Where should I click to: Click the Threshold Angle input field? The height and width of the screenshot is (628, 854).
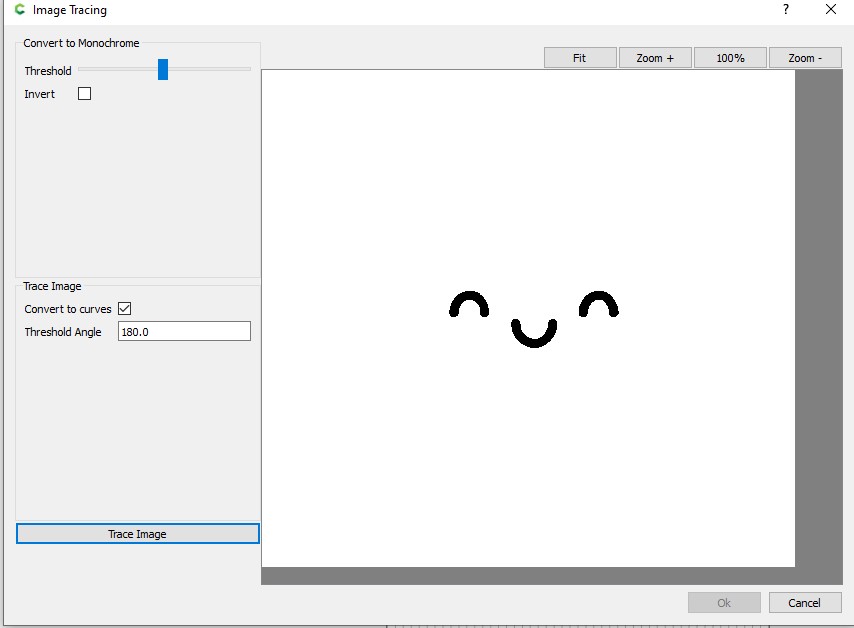184,332
